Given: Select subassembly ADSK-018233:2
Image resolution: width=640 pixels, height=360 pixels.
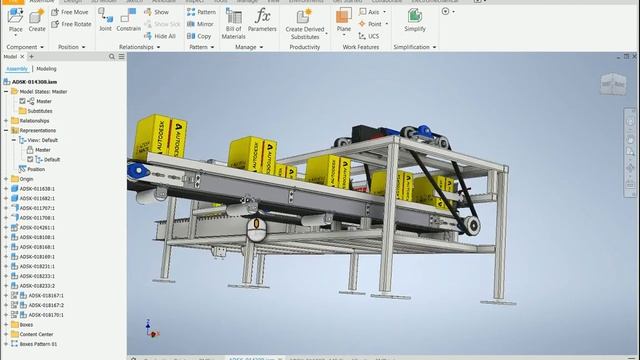Looking at the screenshot, I should (x=32, y=286).
